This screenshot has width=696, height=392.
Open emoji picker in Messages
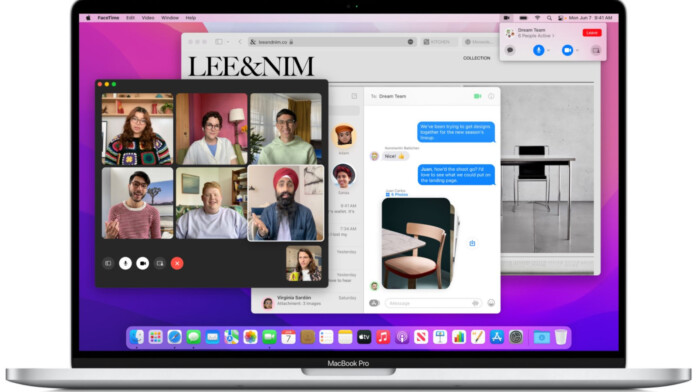tap(491, 303)
